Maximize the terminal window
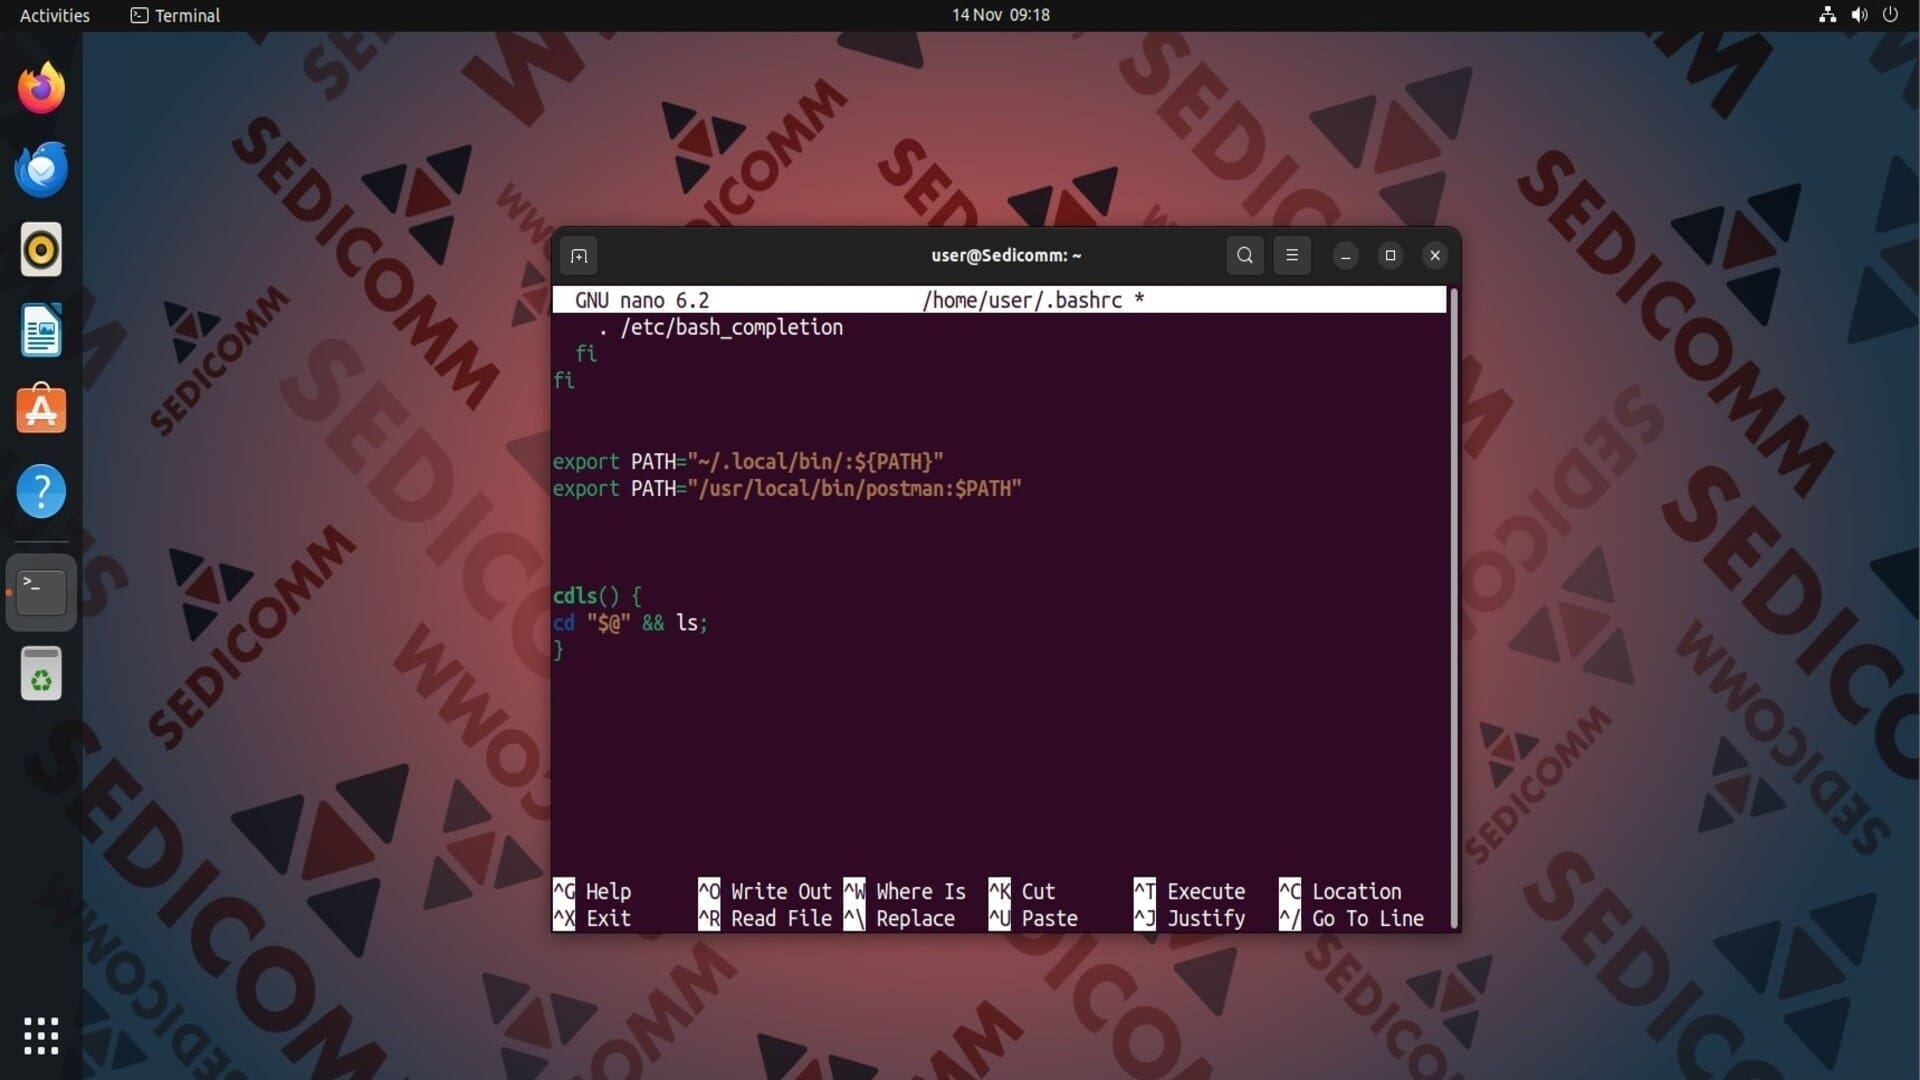The width and height of the screenshot is (1920, 1080). point(1390,256)
